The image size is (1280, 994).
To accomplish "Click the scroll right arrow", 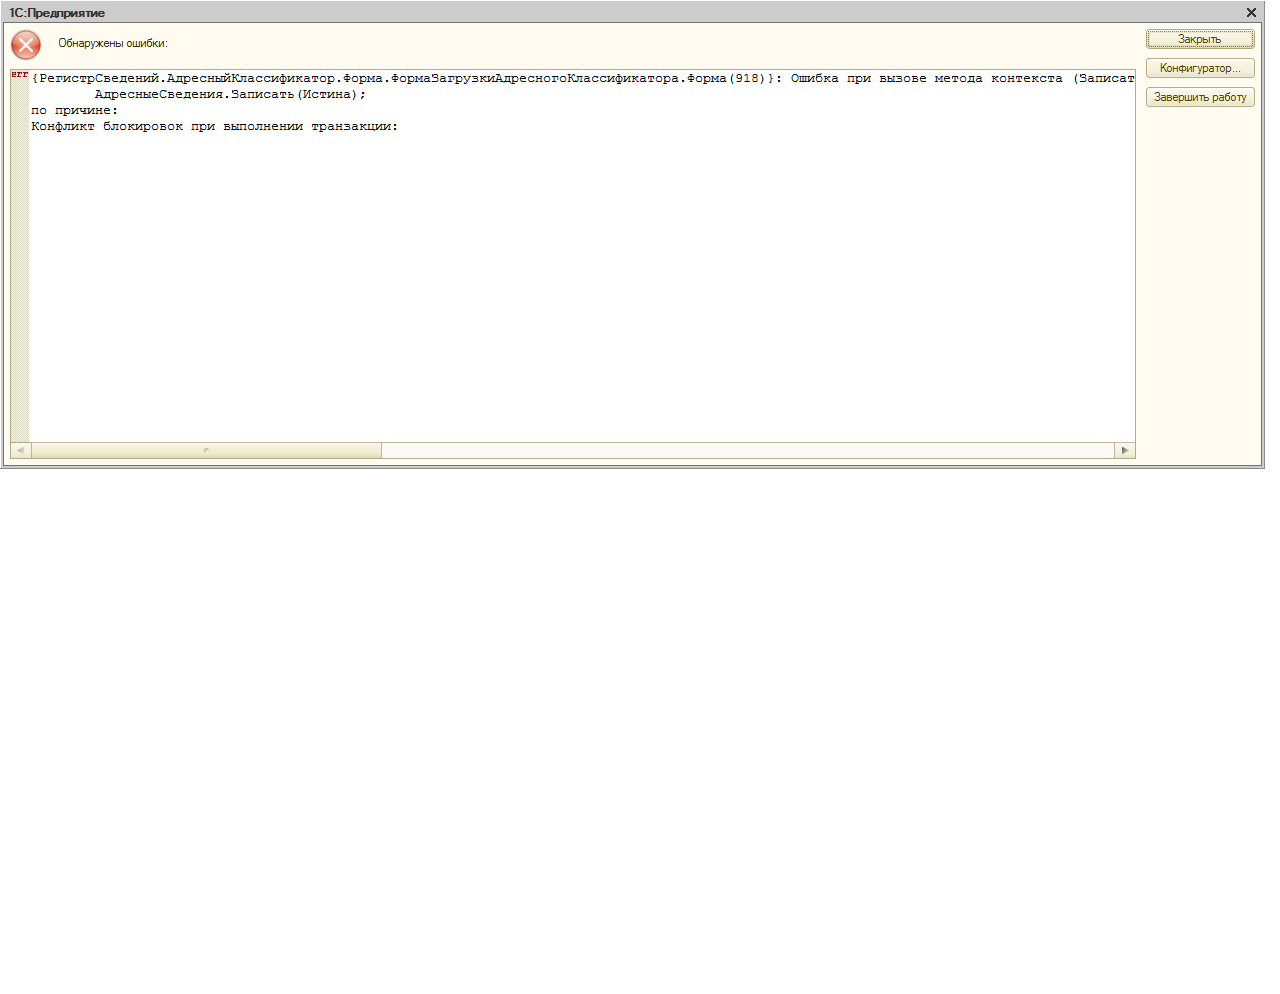I will [x=1125, y=451].
